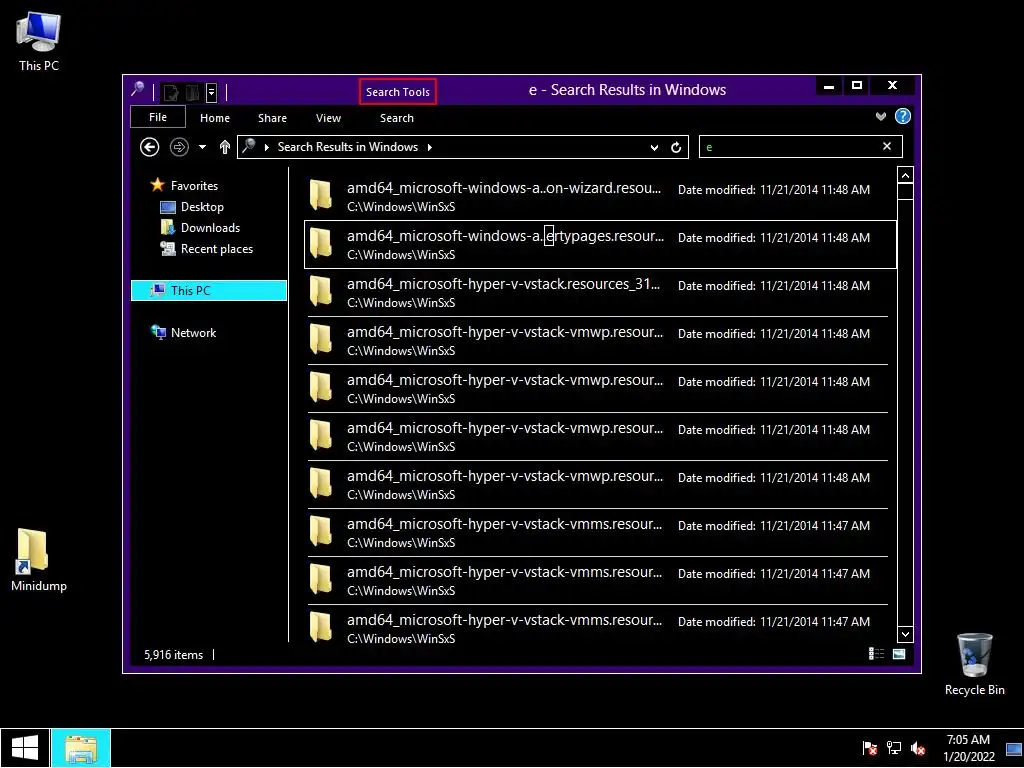Click the magnifier icon in address bar
The width and height of the screenshot is (1024, 768).
(x=249, y=146)
